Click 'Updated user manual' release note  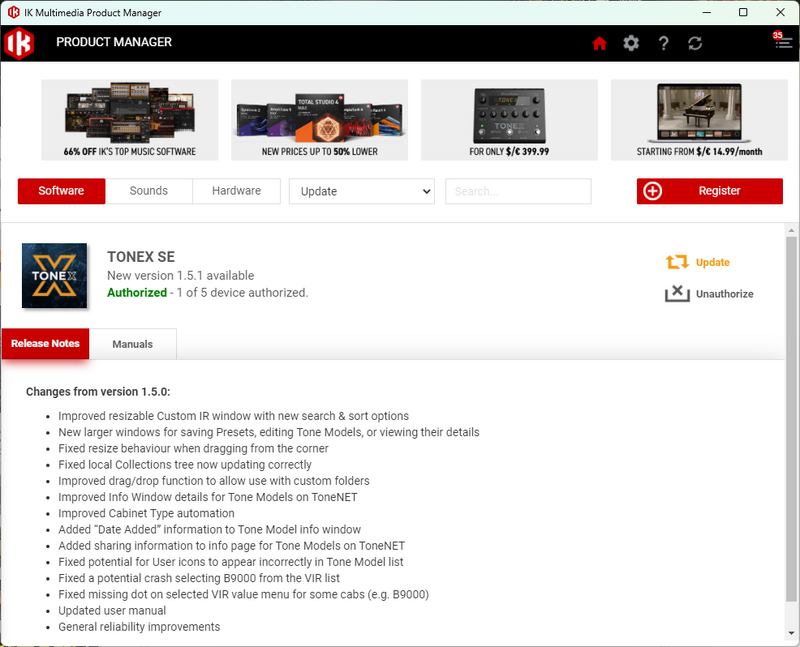[112, 611]
